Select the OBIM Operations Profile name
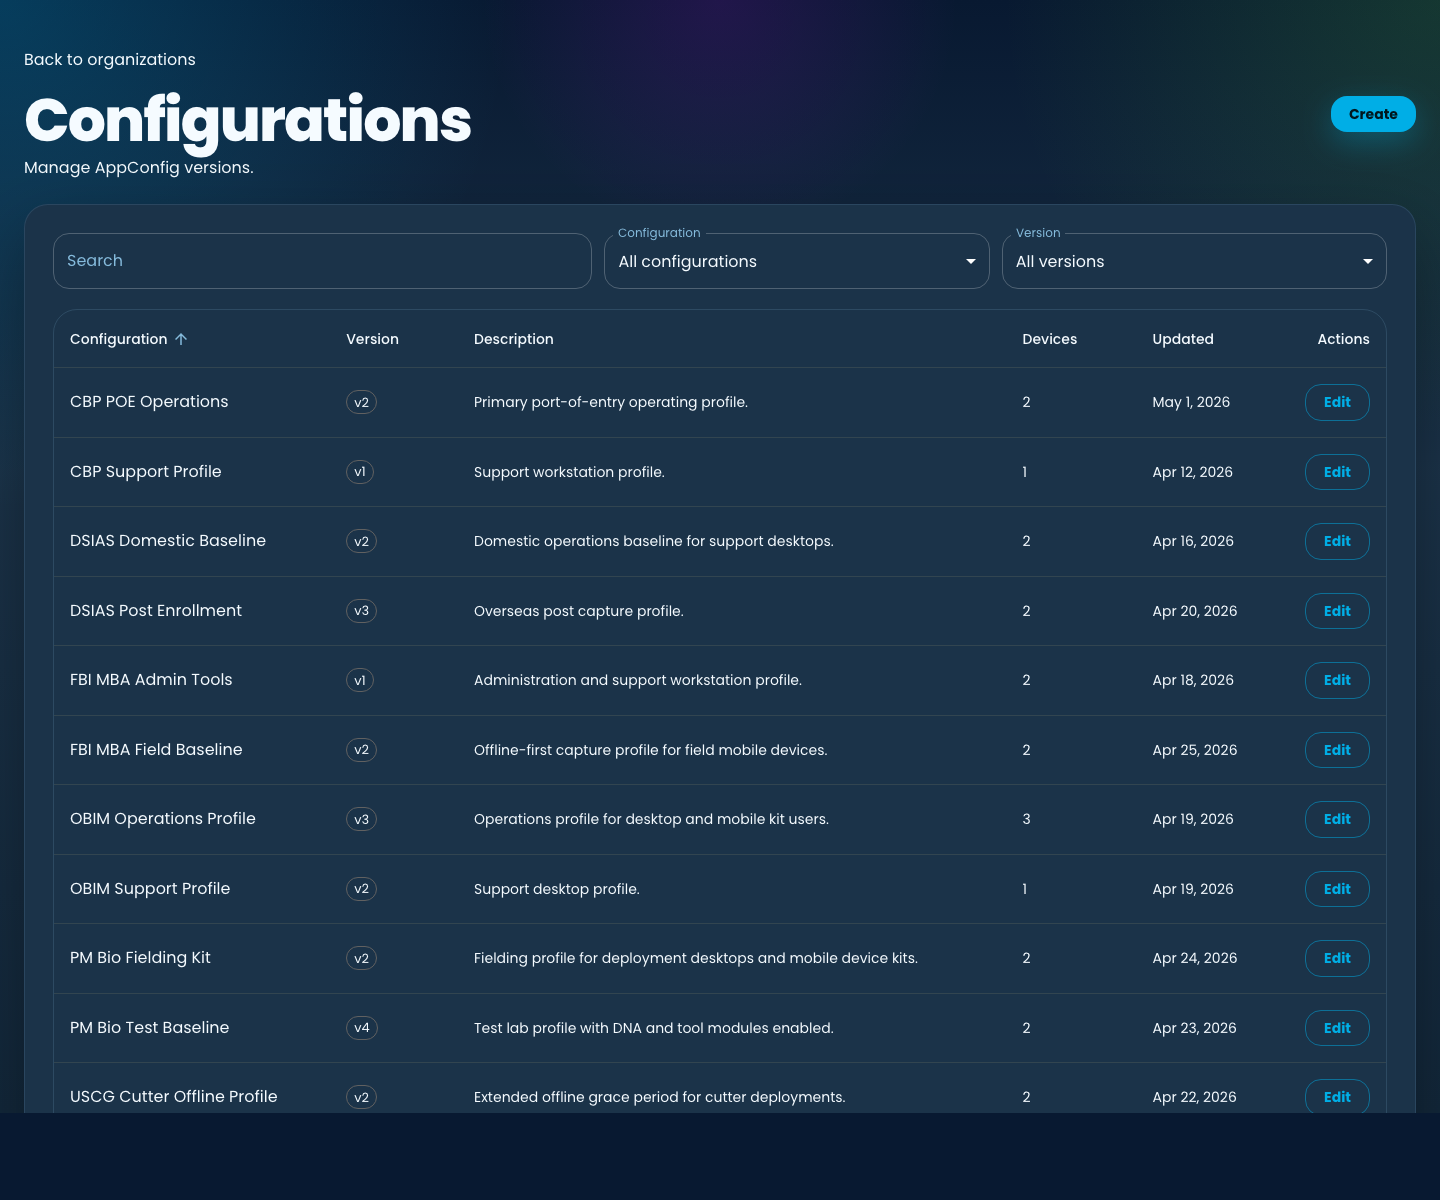The width and height of the screenshot is (1440, 1200). click(163, 818)
